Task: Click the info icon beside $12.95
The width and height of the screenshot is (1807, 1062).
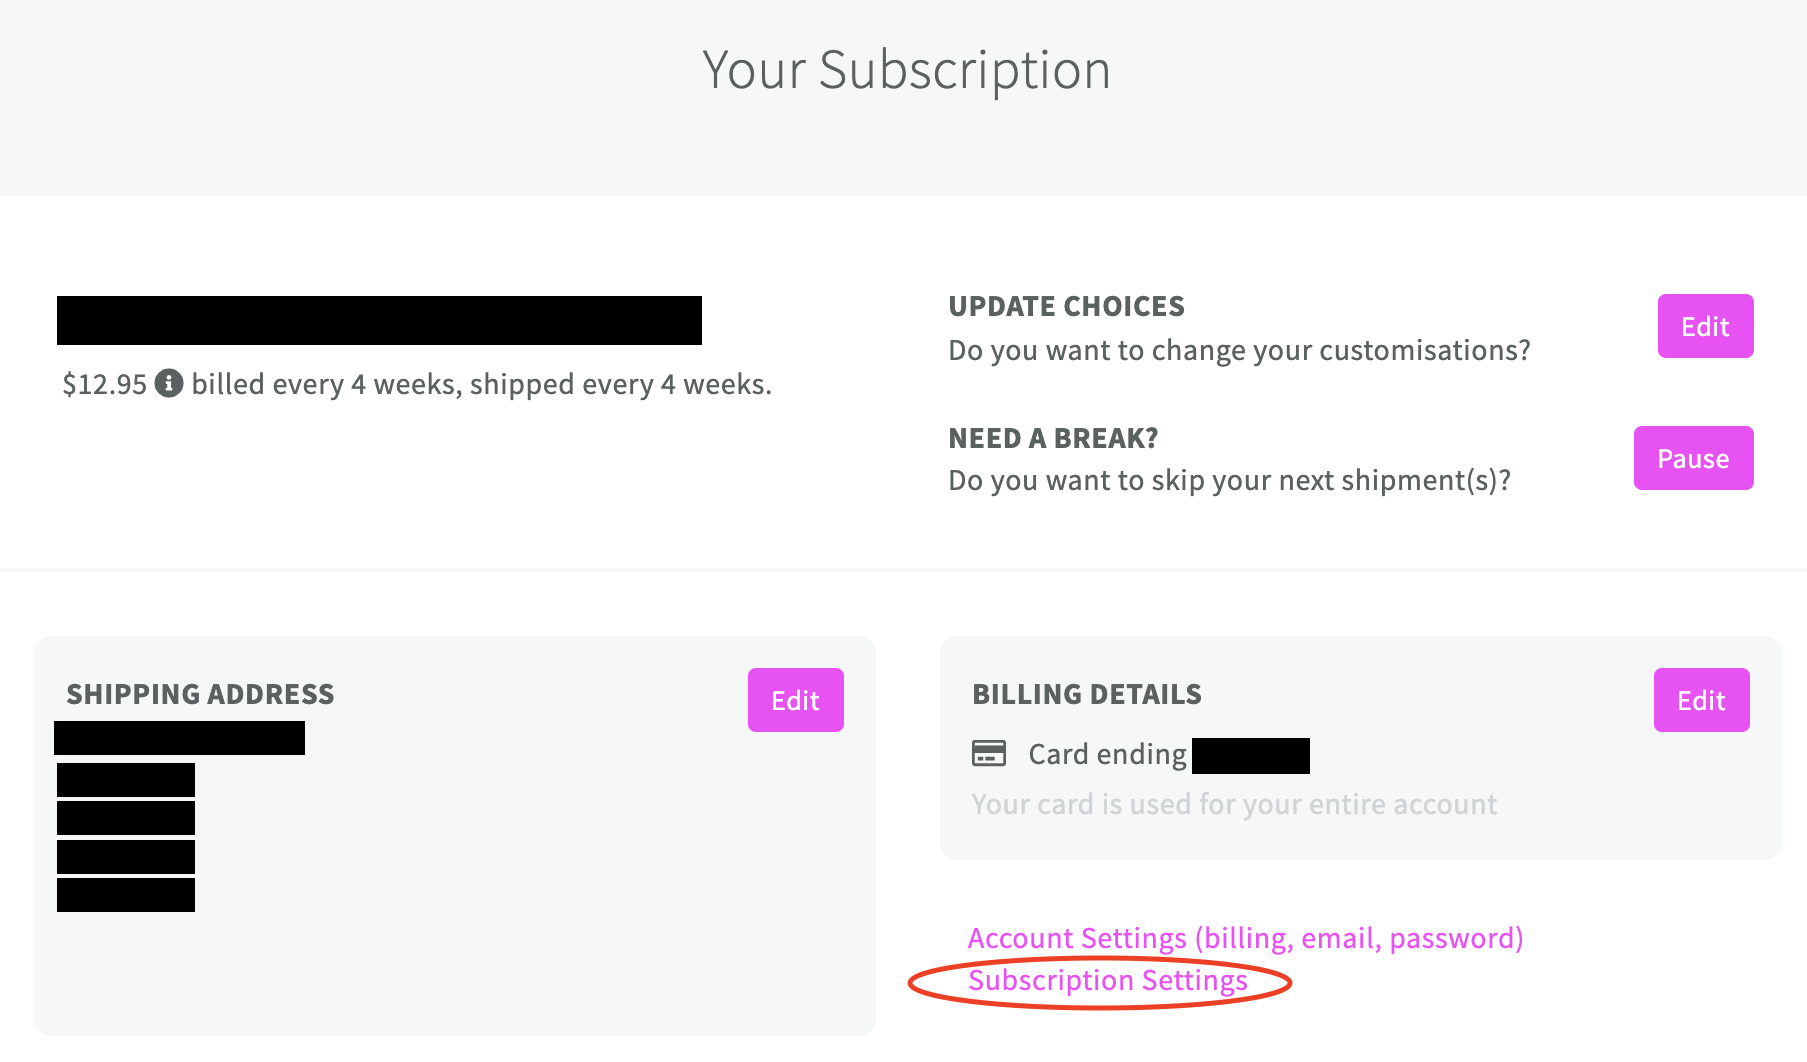Action: 169,383
